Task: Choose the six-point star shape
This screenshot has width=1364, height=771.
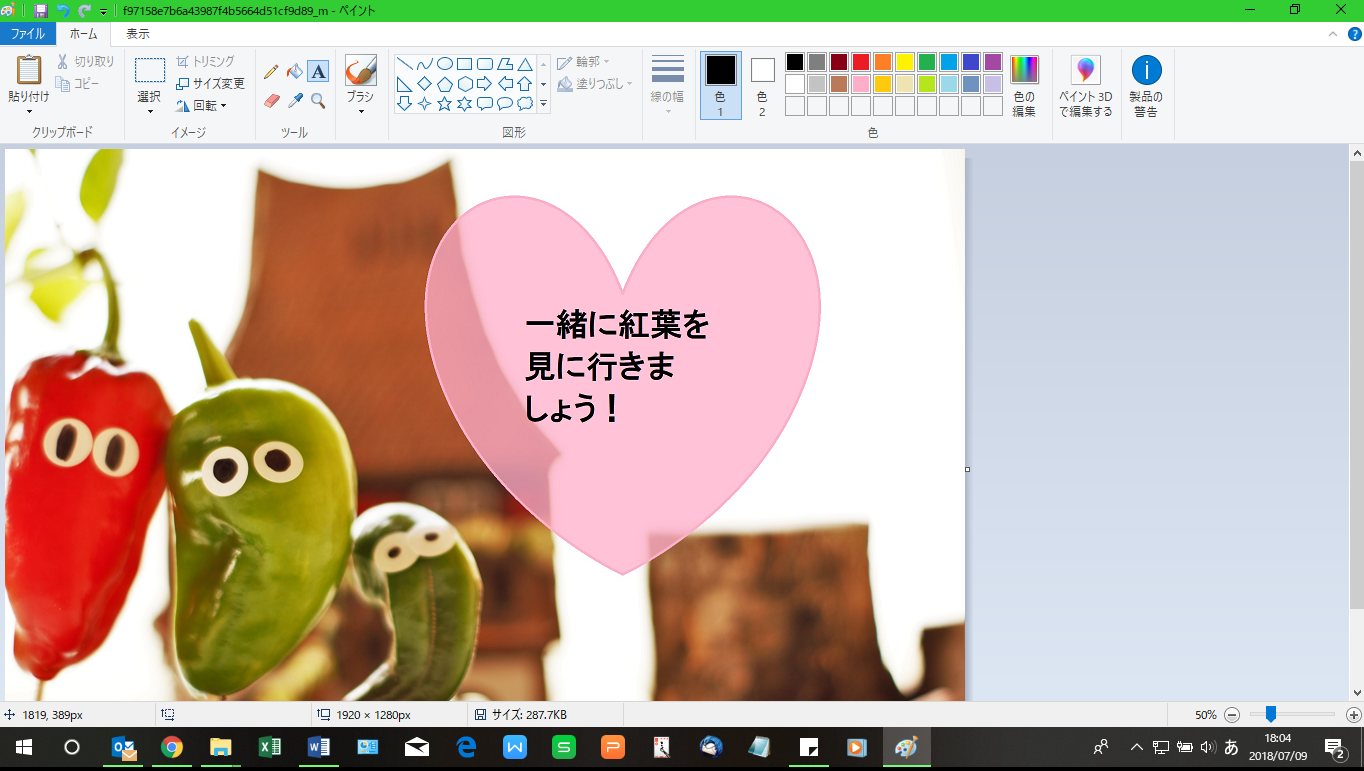Action: tap(465, 103)
